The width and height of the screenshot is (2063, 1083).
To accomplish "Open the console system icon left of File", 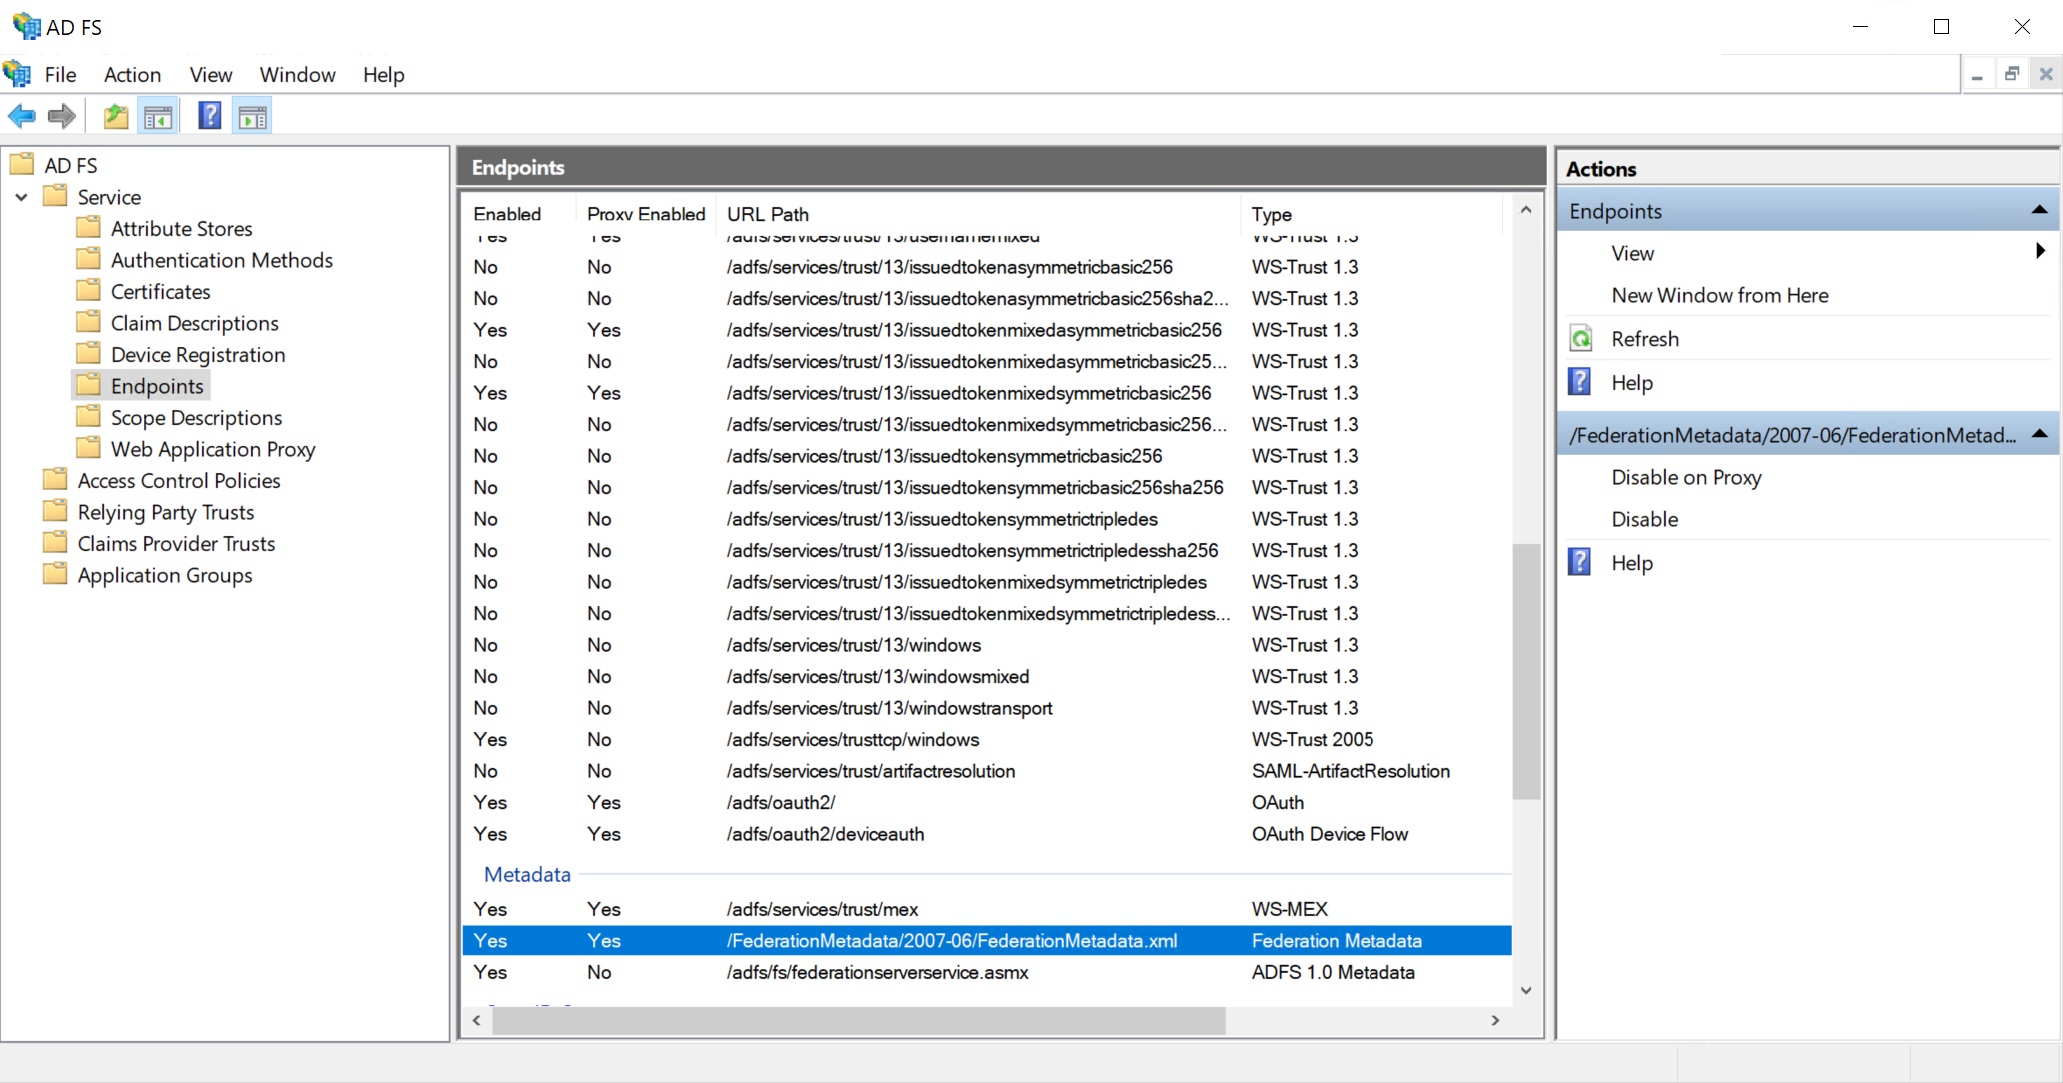I will [x=17, y=74].
